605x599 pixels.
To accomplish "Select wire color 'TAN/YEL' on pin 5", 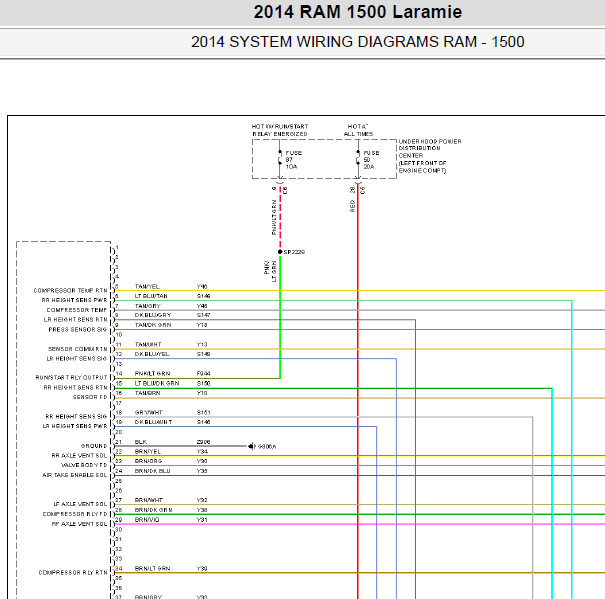I will (x=147, y=286).
